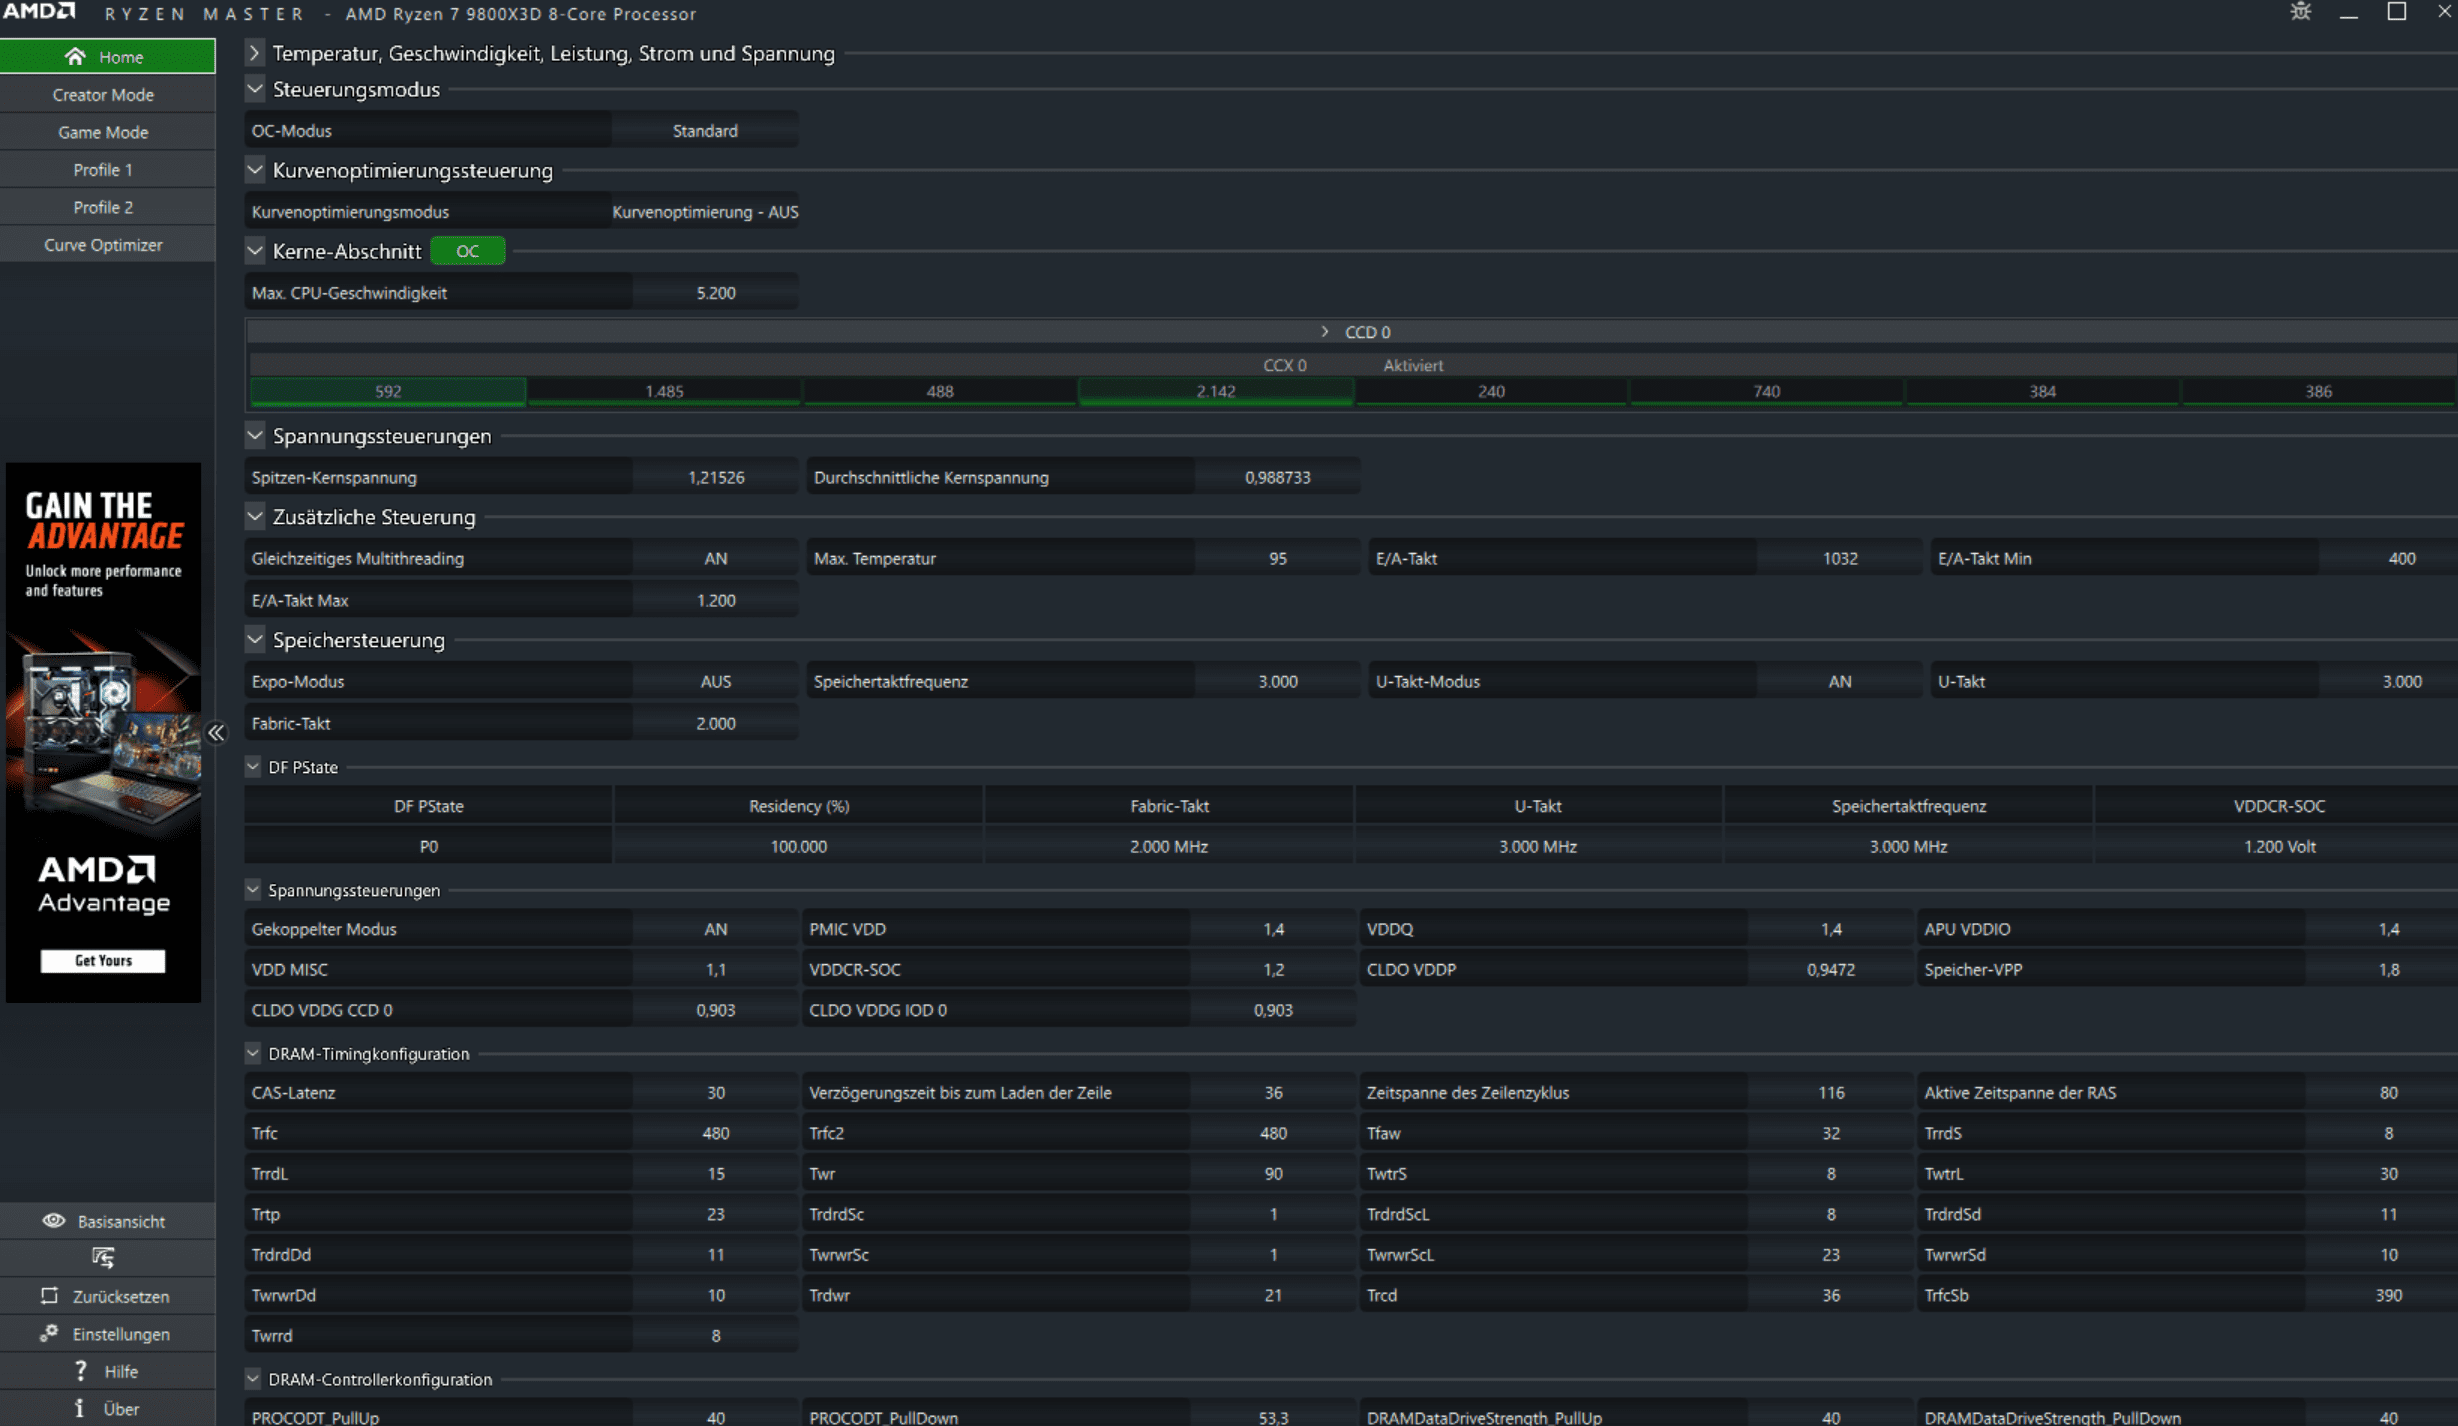Toggle Expo-Modus AUS value
The height and width of the screenshot is (1426, 2458).
[x=715, y=681]
